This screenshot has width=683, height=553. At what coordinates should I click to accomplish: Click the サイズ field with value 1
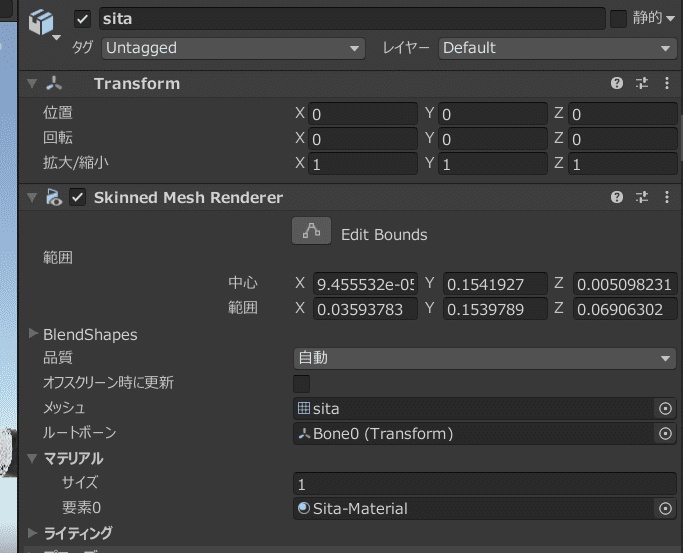click(x=485, y=484)
